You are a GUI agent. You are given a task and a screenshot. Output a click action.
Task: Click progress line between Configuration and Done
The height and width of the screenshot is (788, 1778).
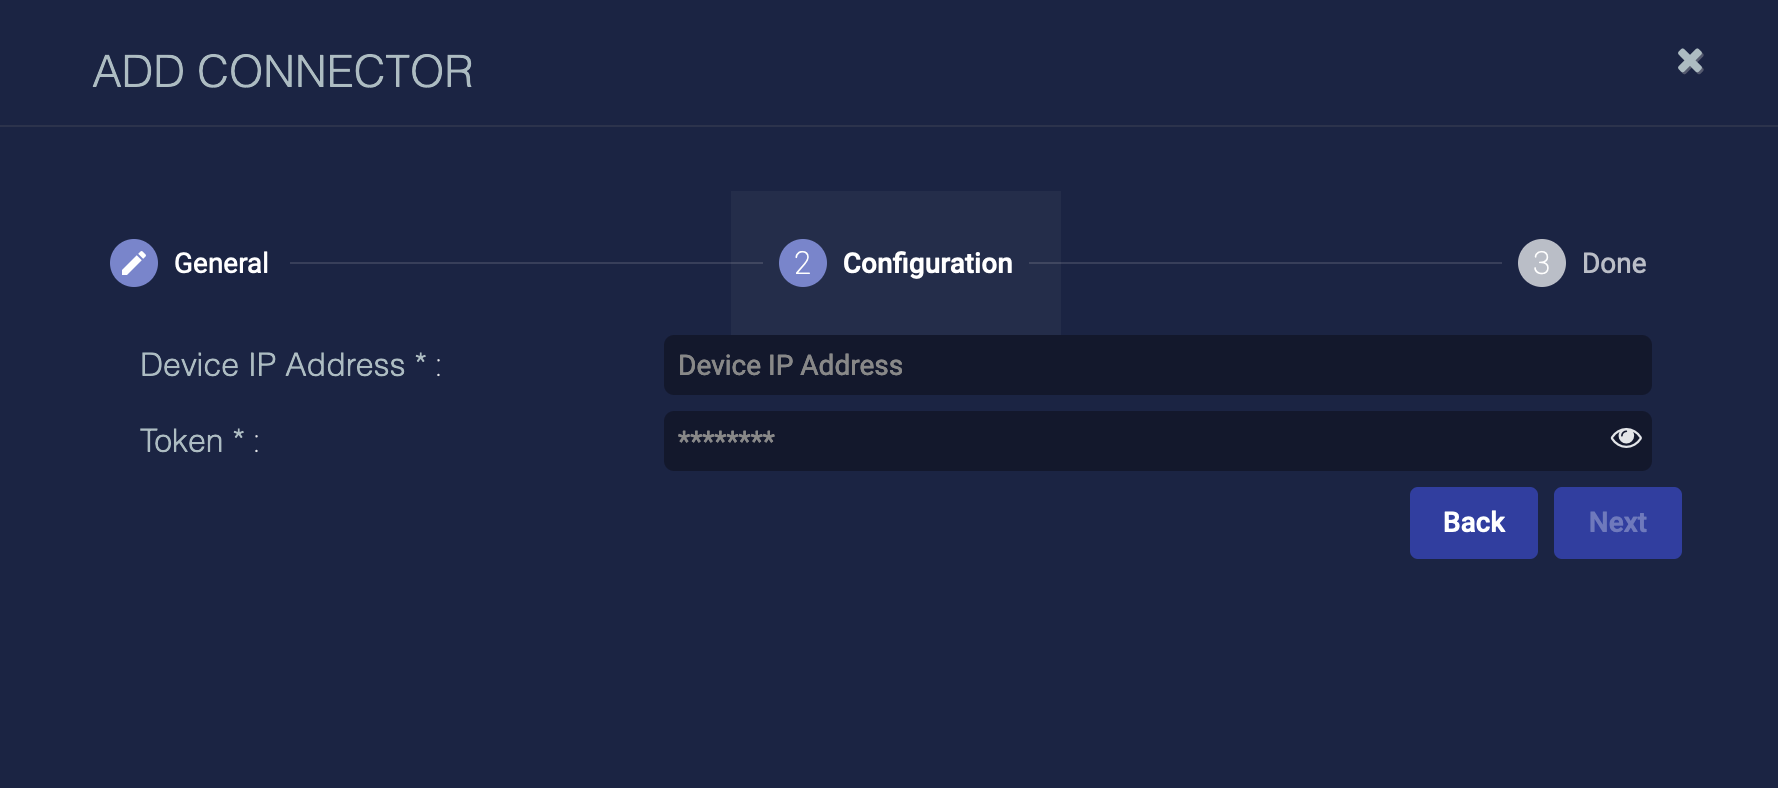click(x=1265, y=263)
